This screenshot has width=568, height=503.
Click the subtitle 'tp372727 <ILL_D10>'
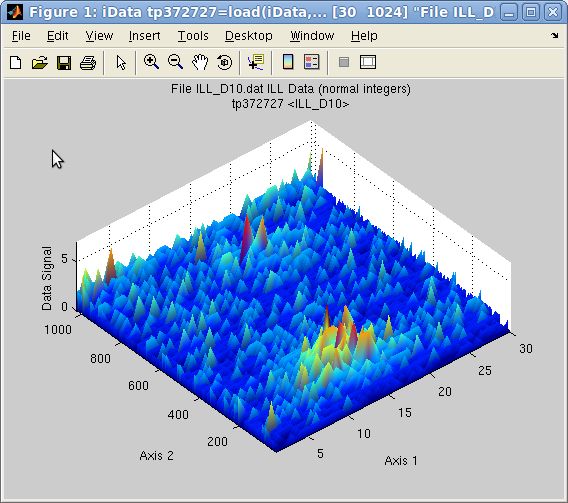tap(291, 104)
